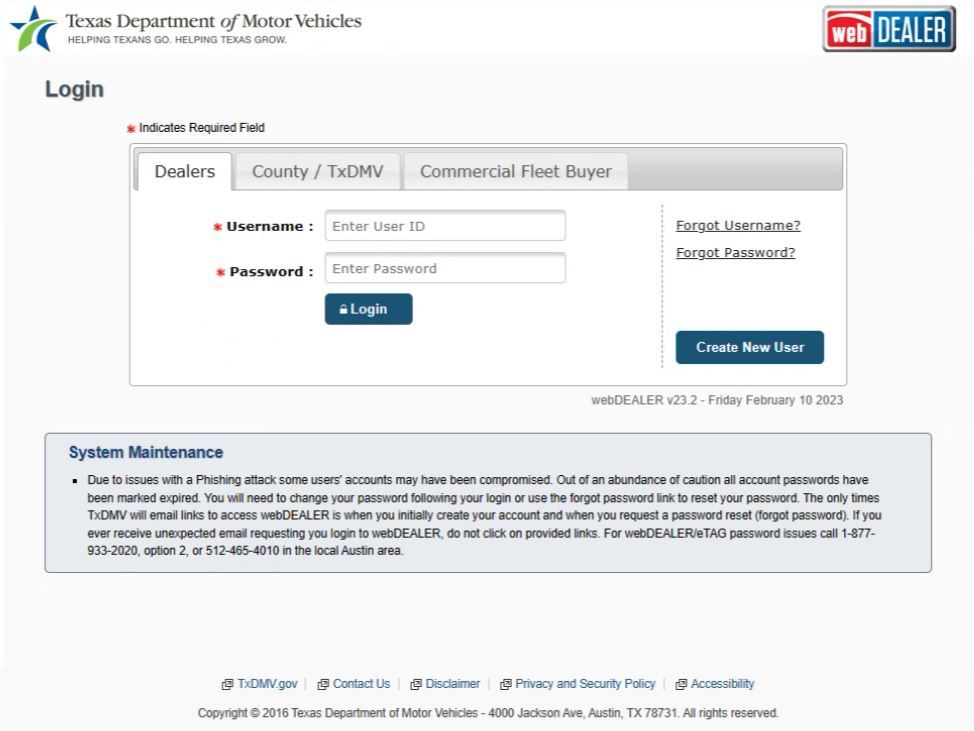Image resolution: width=974 pixels, height=731 pixels.
Task: Click external-link icon beside TxDMV.gov
Action: pos(227,685)
